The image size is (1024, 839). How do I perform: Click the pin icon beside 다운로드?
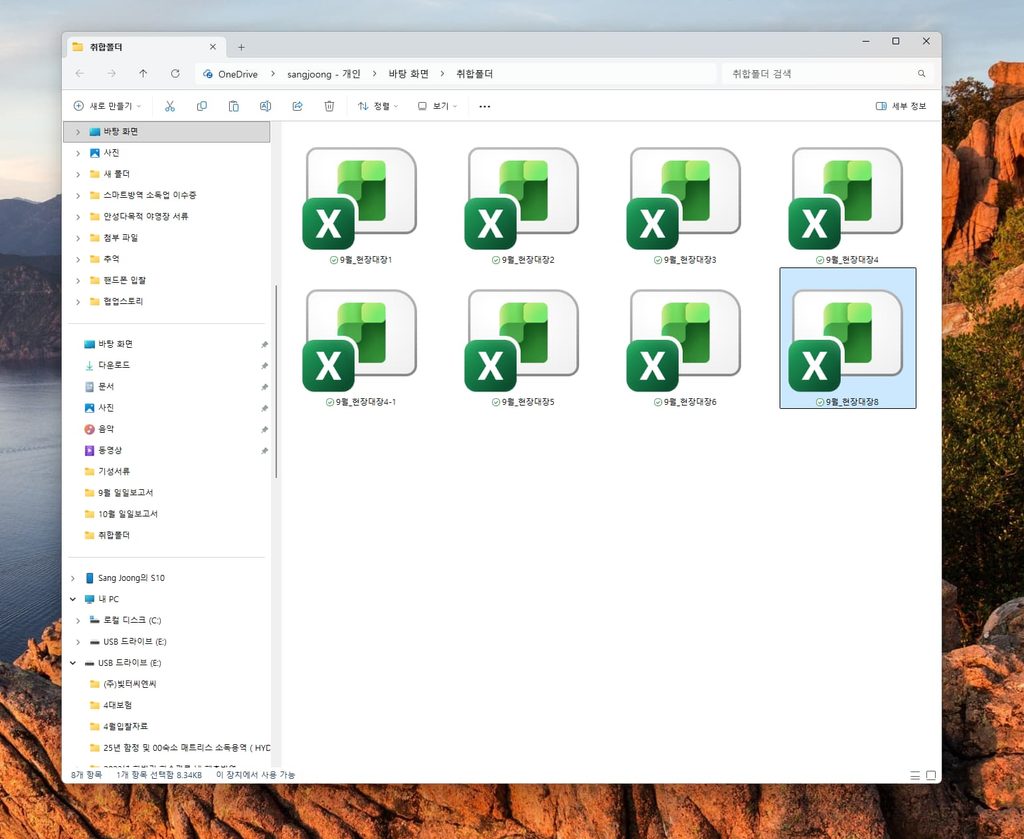point(264,366)
